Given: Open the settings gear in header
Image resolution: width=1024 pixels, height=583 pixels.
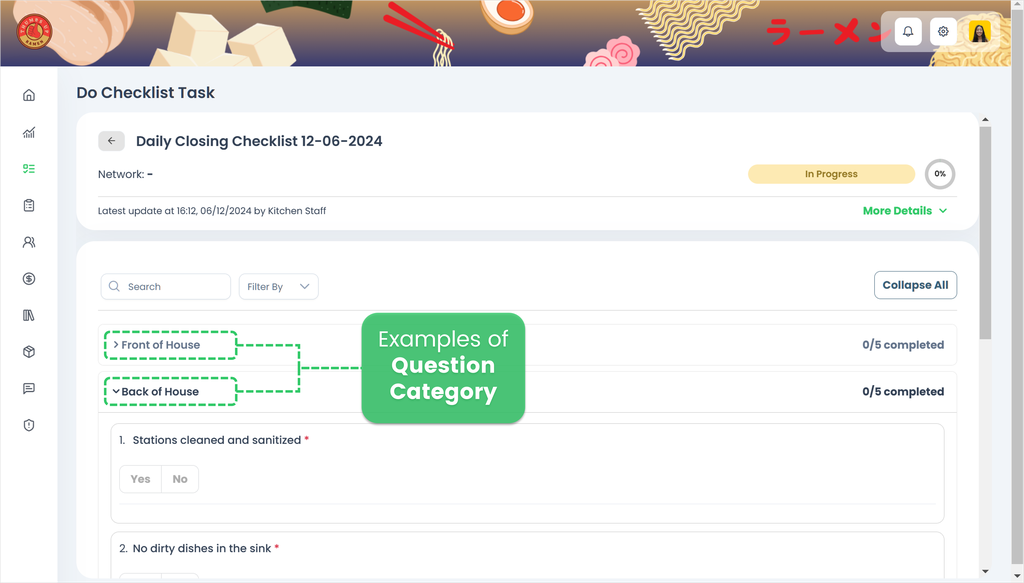Looking at the screenshot, I should click(x=943, y=31).
